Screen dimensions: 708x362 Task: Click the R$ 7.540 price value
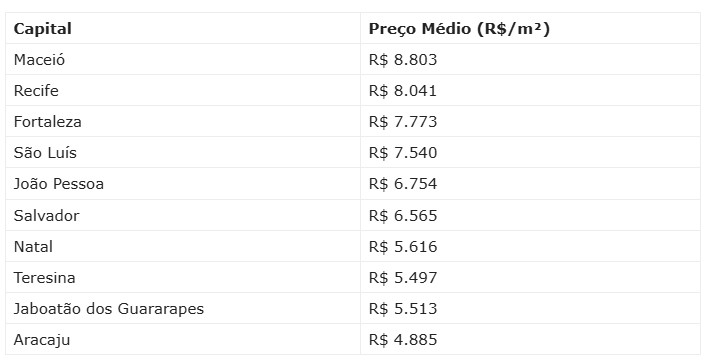[403, 153]
